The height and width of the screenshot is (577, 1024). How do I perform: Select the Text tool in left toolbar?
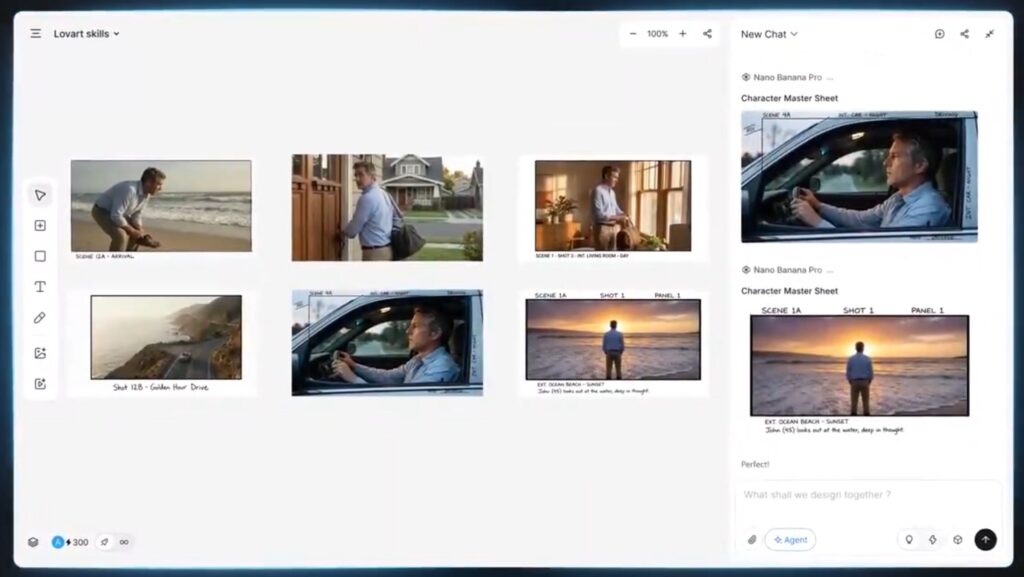click(40, 287)
